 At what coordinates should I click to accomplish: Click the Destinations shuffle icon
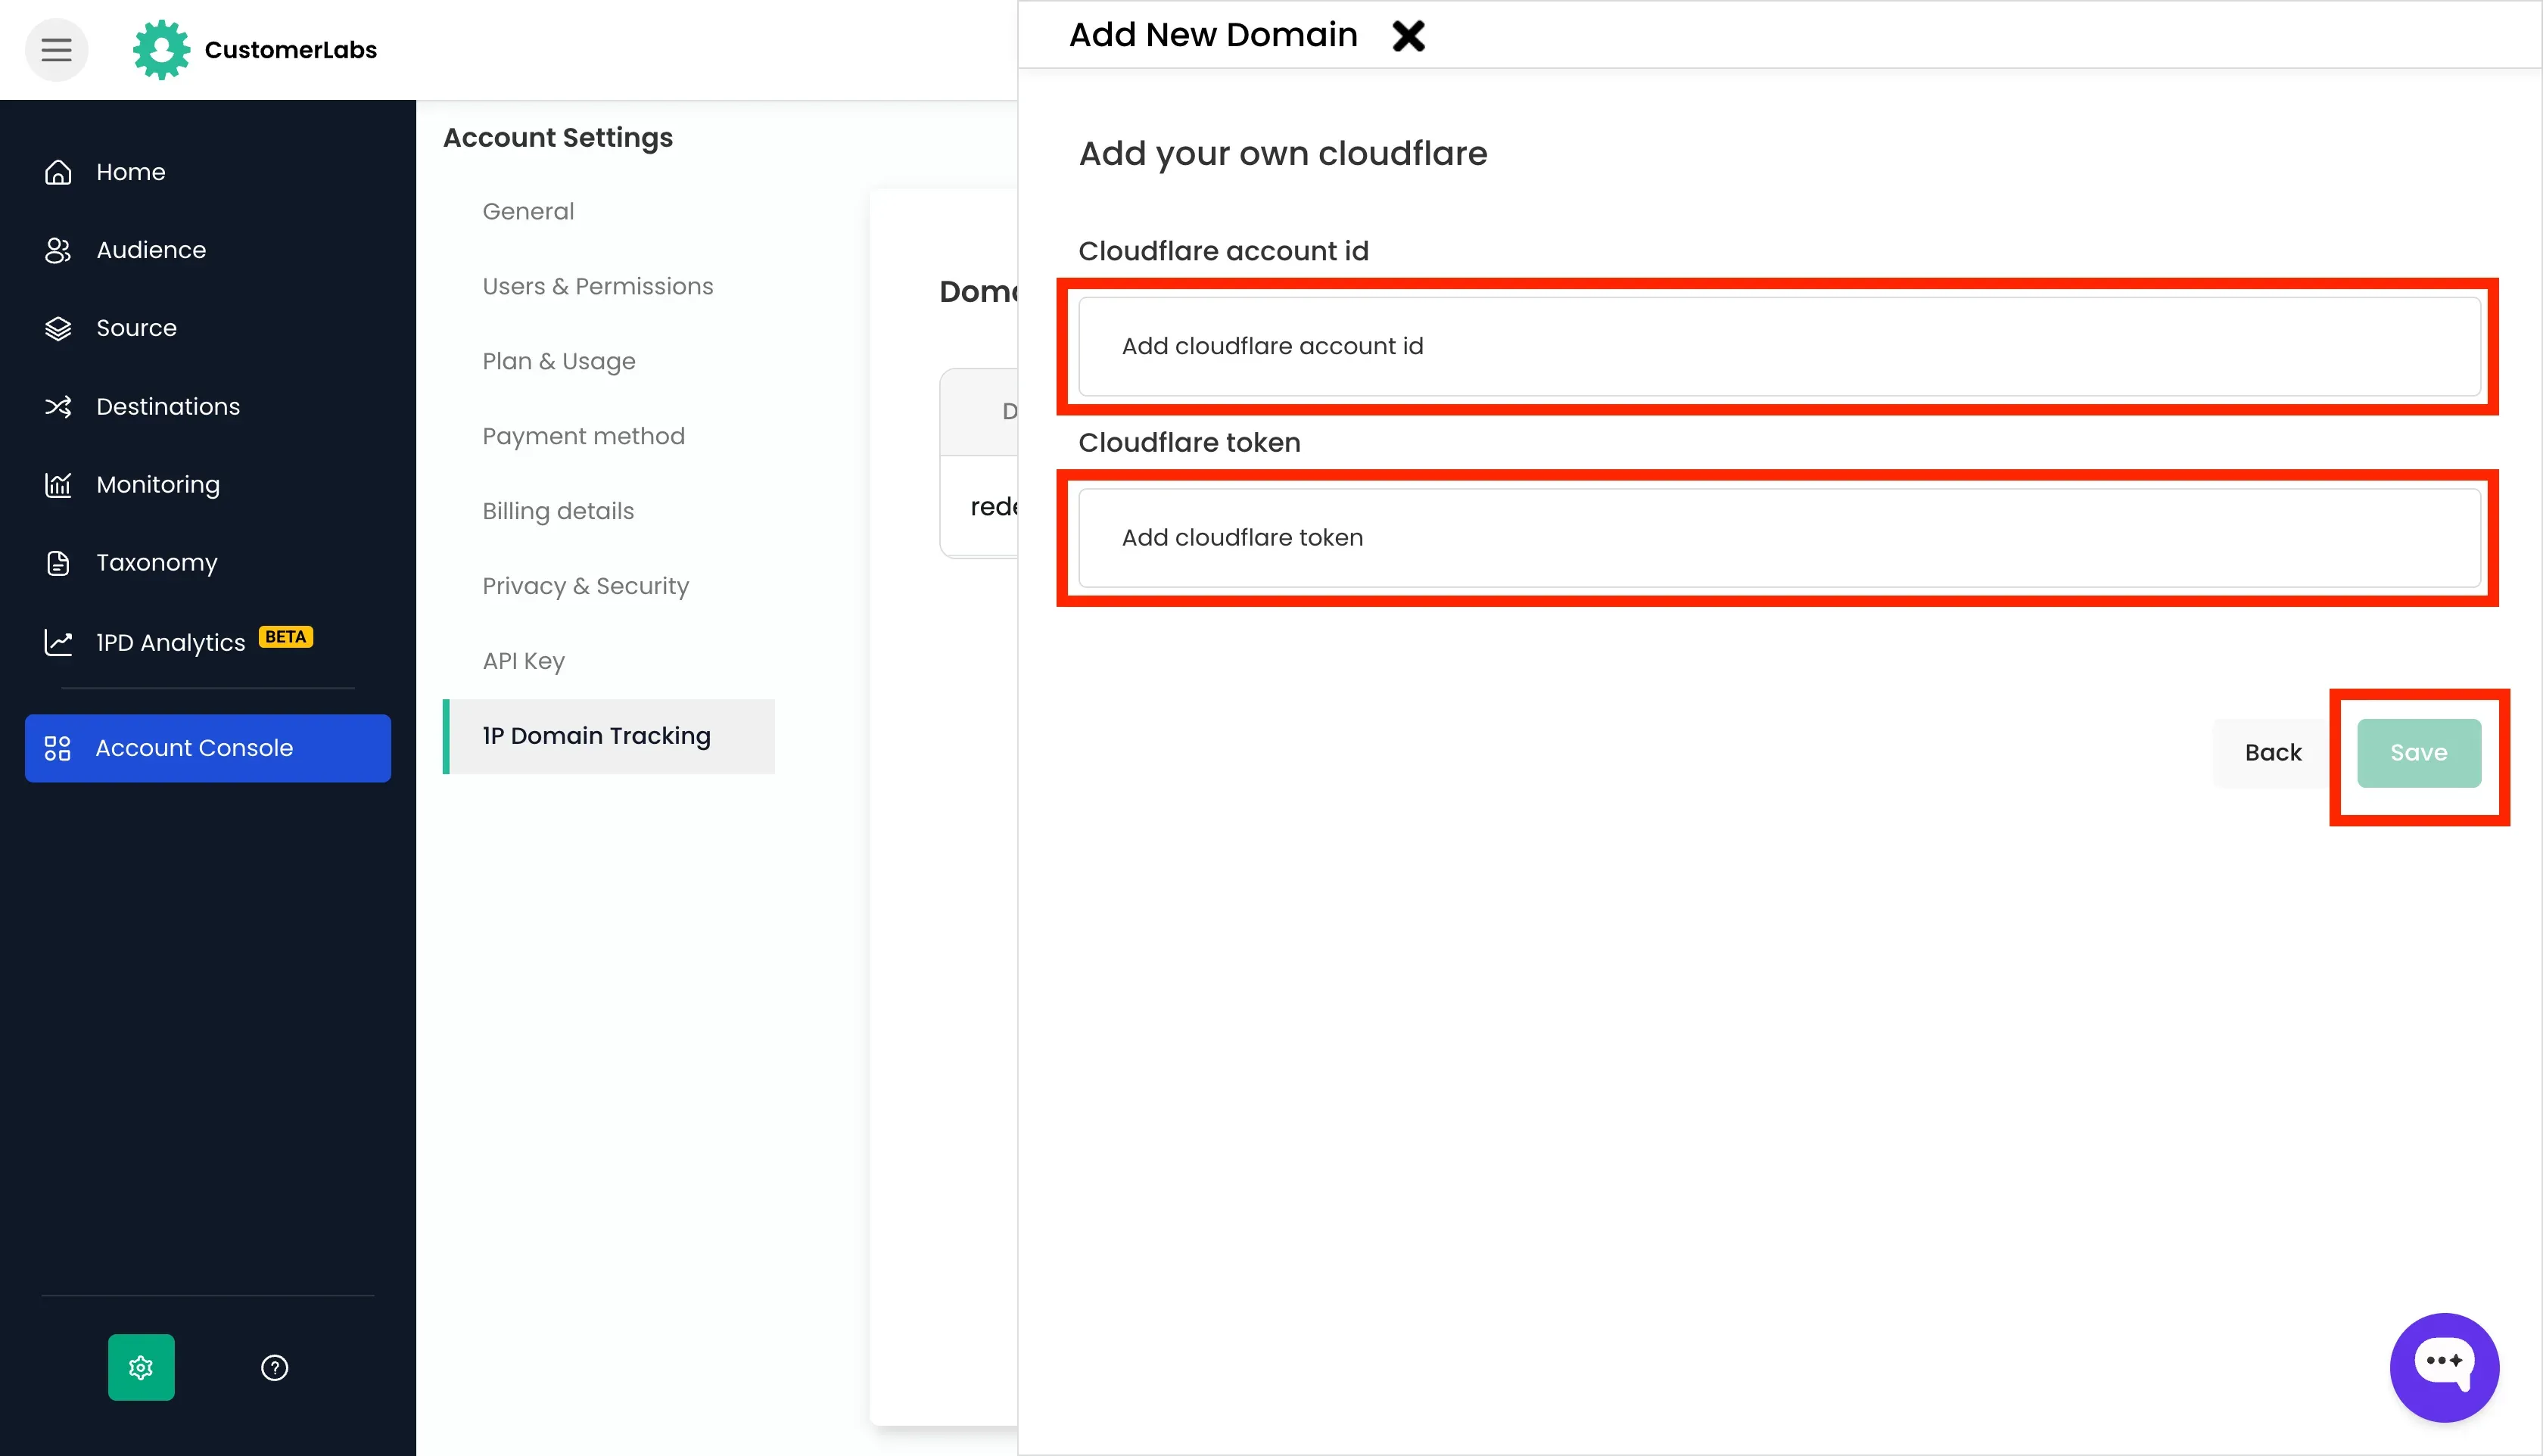tap(58, 406)
